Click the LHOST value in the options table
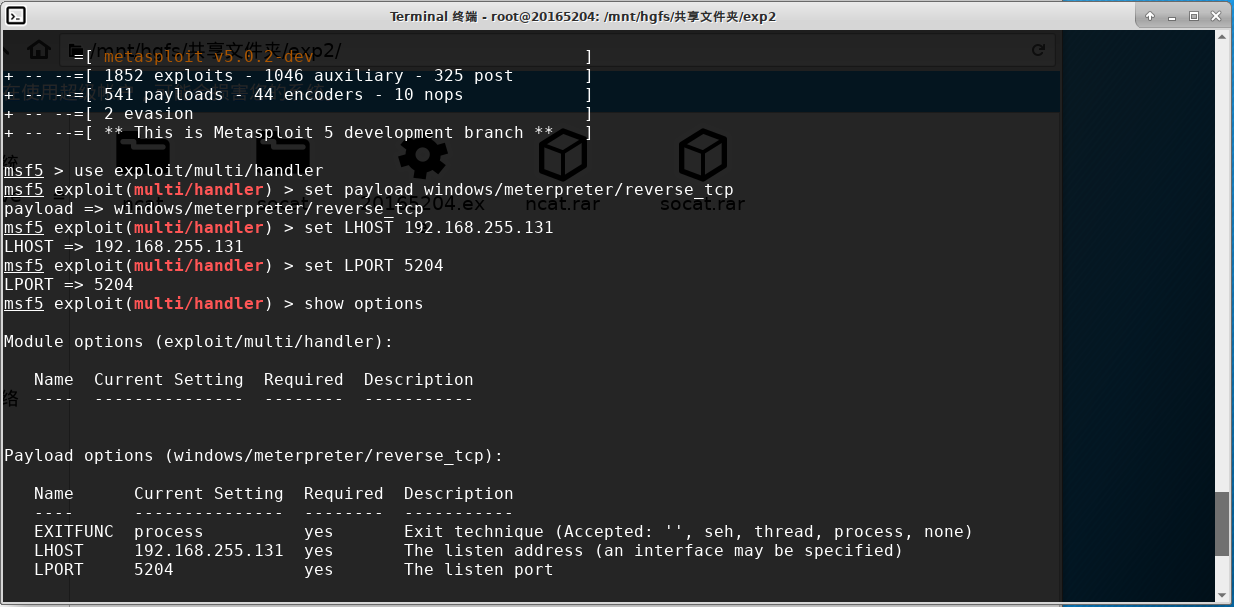This screenshot has height=607, width=1234. point(208,550)
